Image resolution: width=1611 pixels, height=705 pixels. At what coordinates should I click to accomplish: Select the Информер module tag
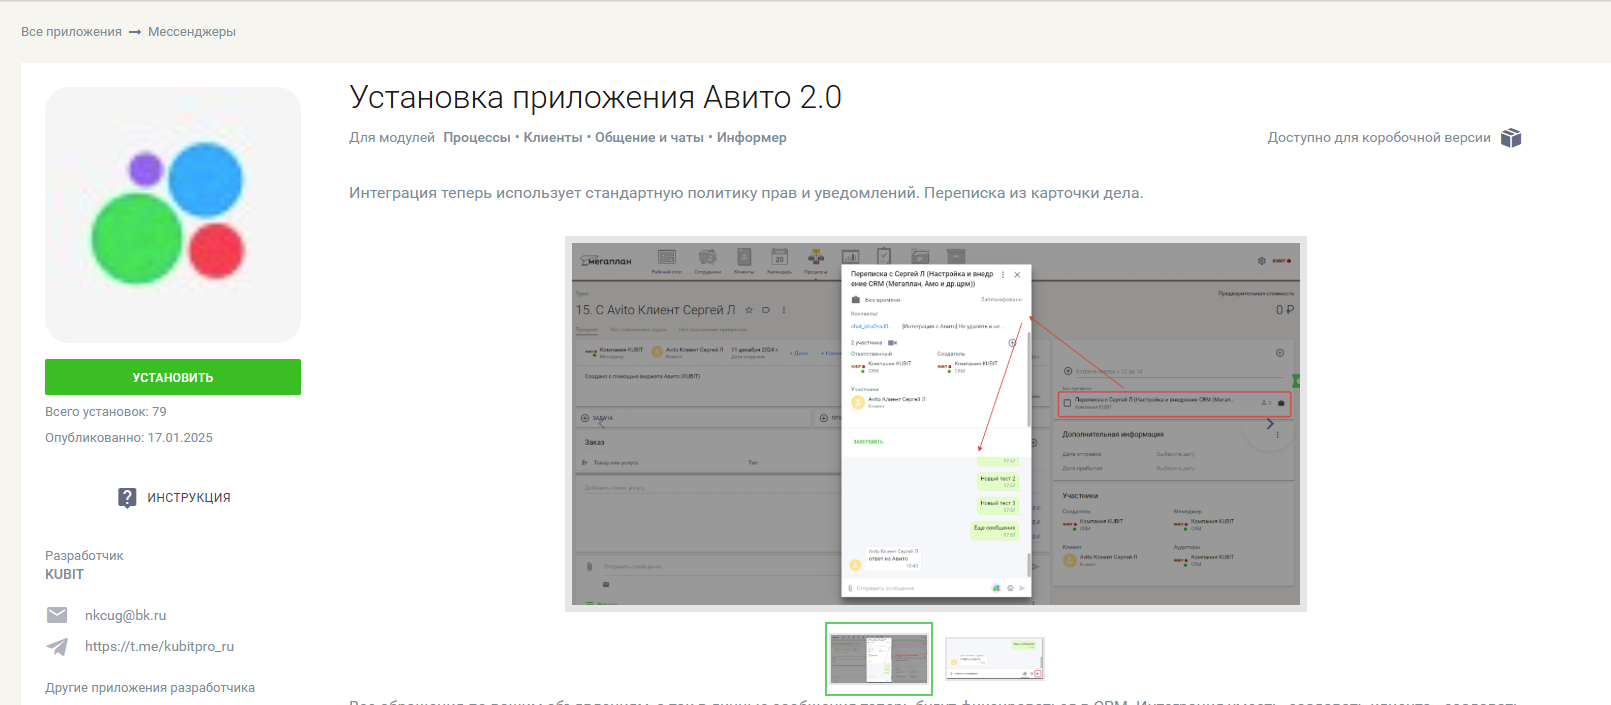751,138
